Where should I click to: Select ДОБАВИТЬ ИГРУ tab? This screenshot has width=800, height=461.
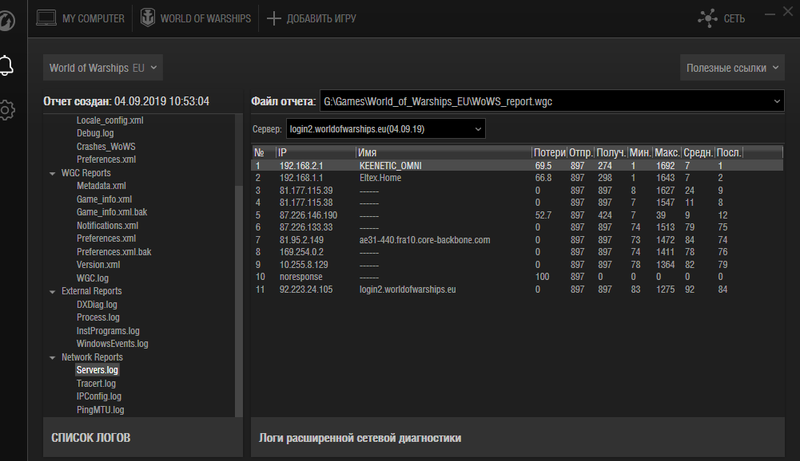(312, 18)
